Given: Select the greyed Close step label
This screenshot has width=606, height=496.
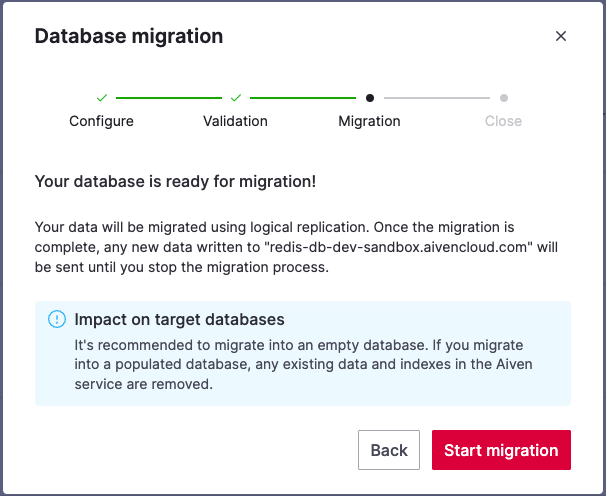Looking at the screenshot, I should pos(503,121).
